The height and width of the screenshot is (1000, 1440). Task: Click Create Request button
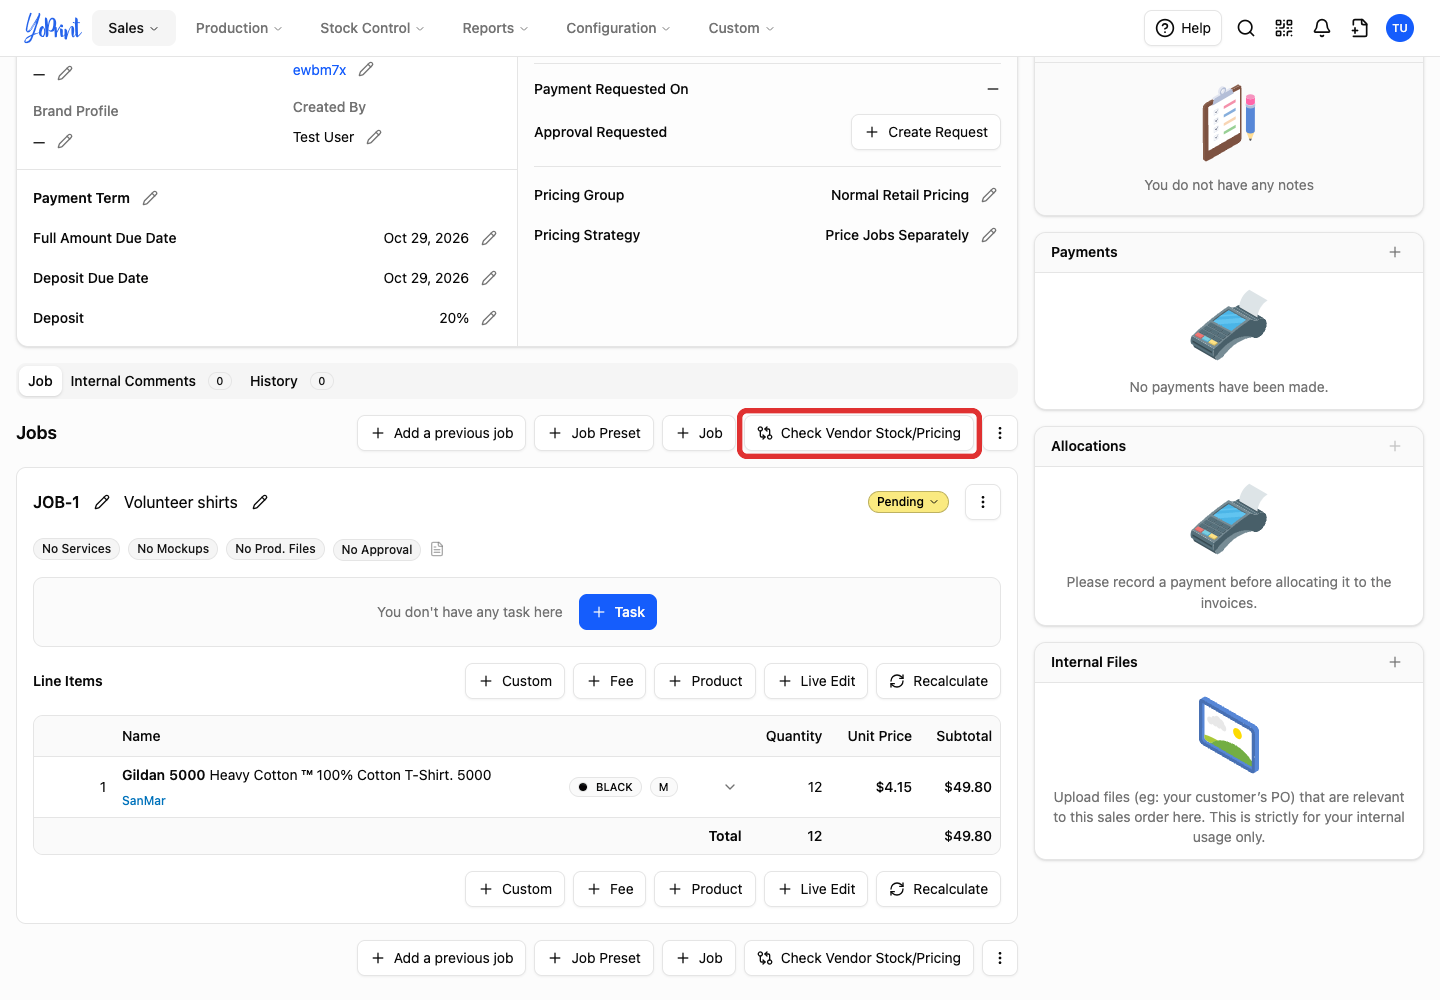click(x=926, y=132)
